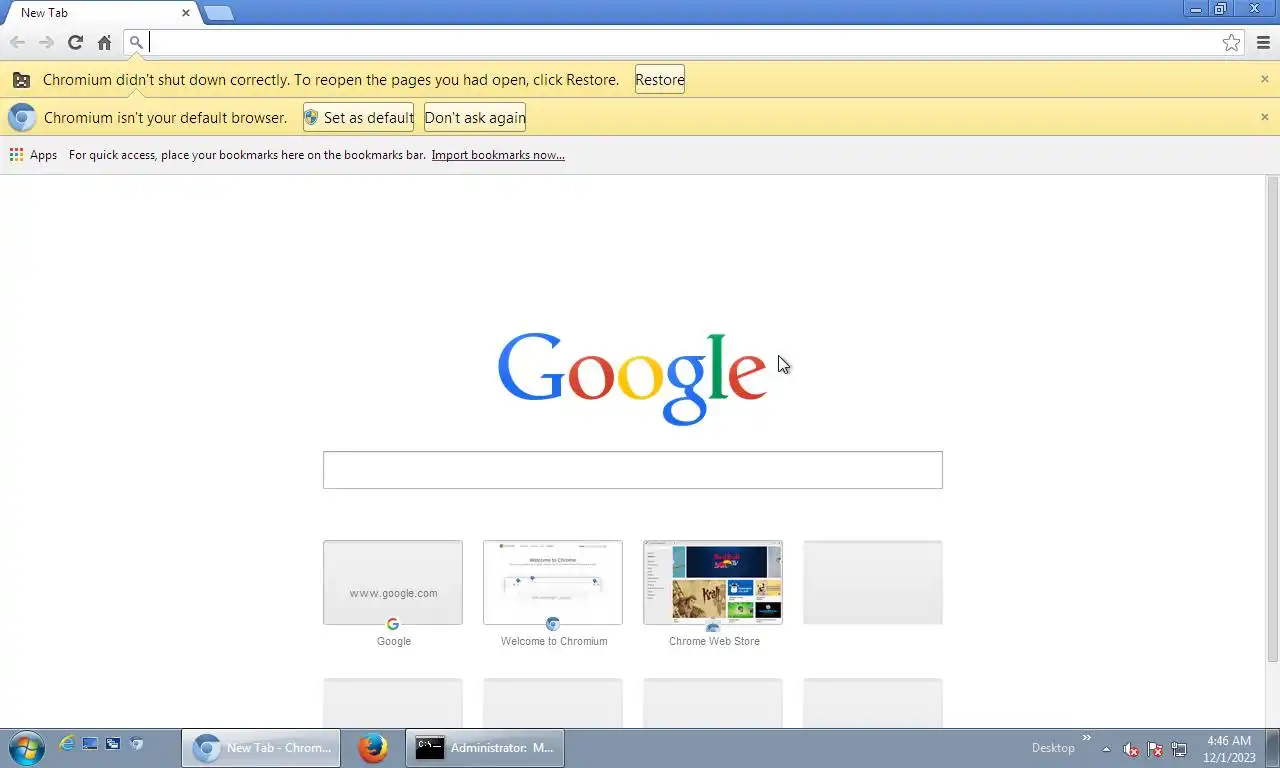Dismiss the shutdown warning infobar
This screenshot has width=1280, height=768.
[x=1264, y=79]
